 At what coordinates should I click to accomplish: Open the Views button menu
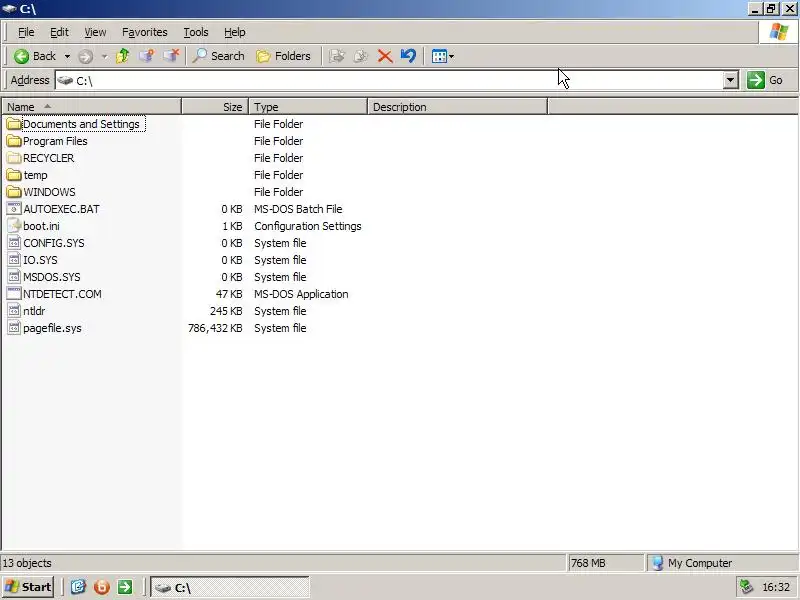click(442, 56)
